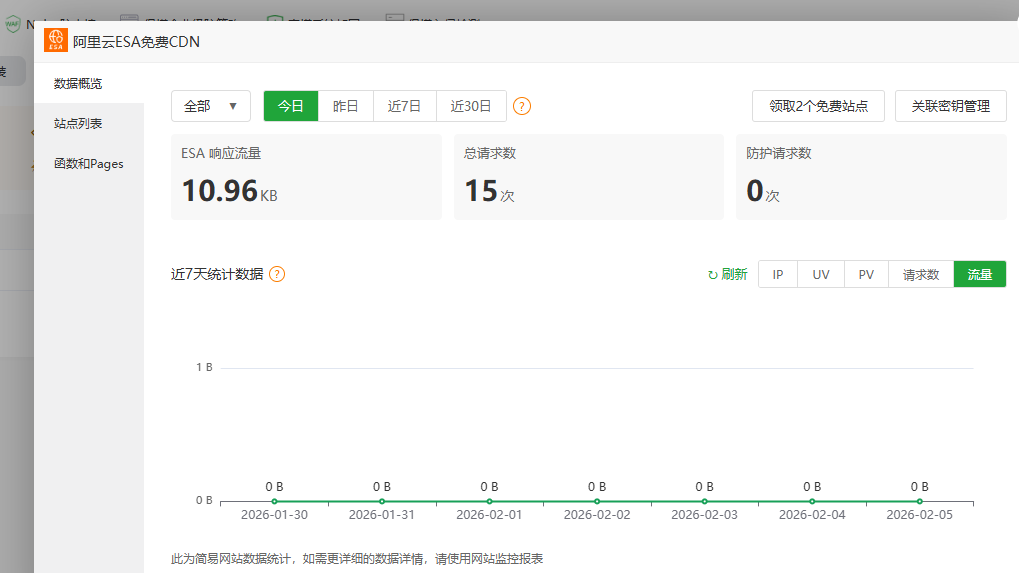Click 领取2个免费站点 button
The height and width of the screenshot is (573, 1019).
pos(818,106)
